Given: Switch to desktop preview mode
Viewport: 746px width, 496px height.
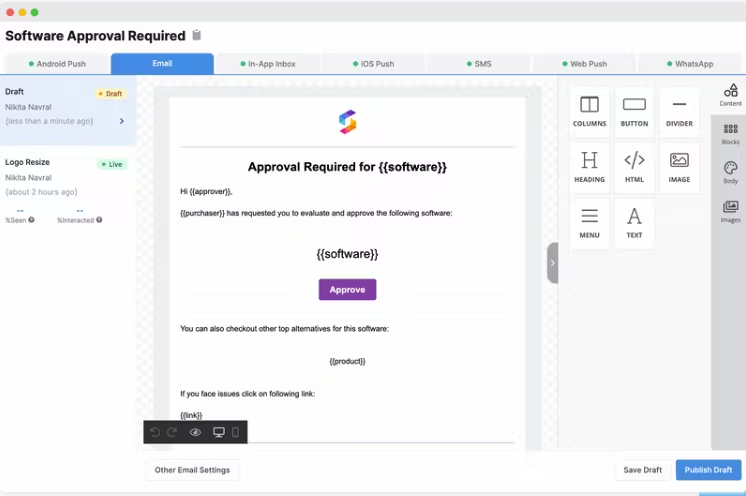Looking at the screenshot, I should [219, 432].
